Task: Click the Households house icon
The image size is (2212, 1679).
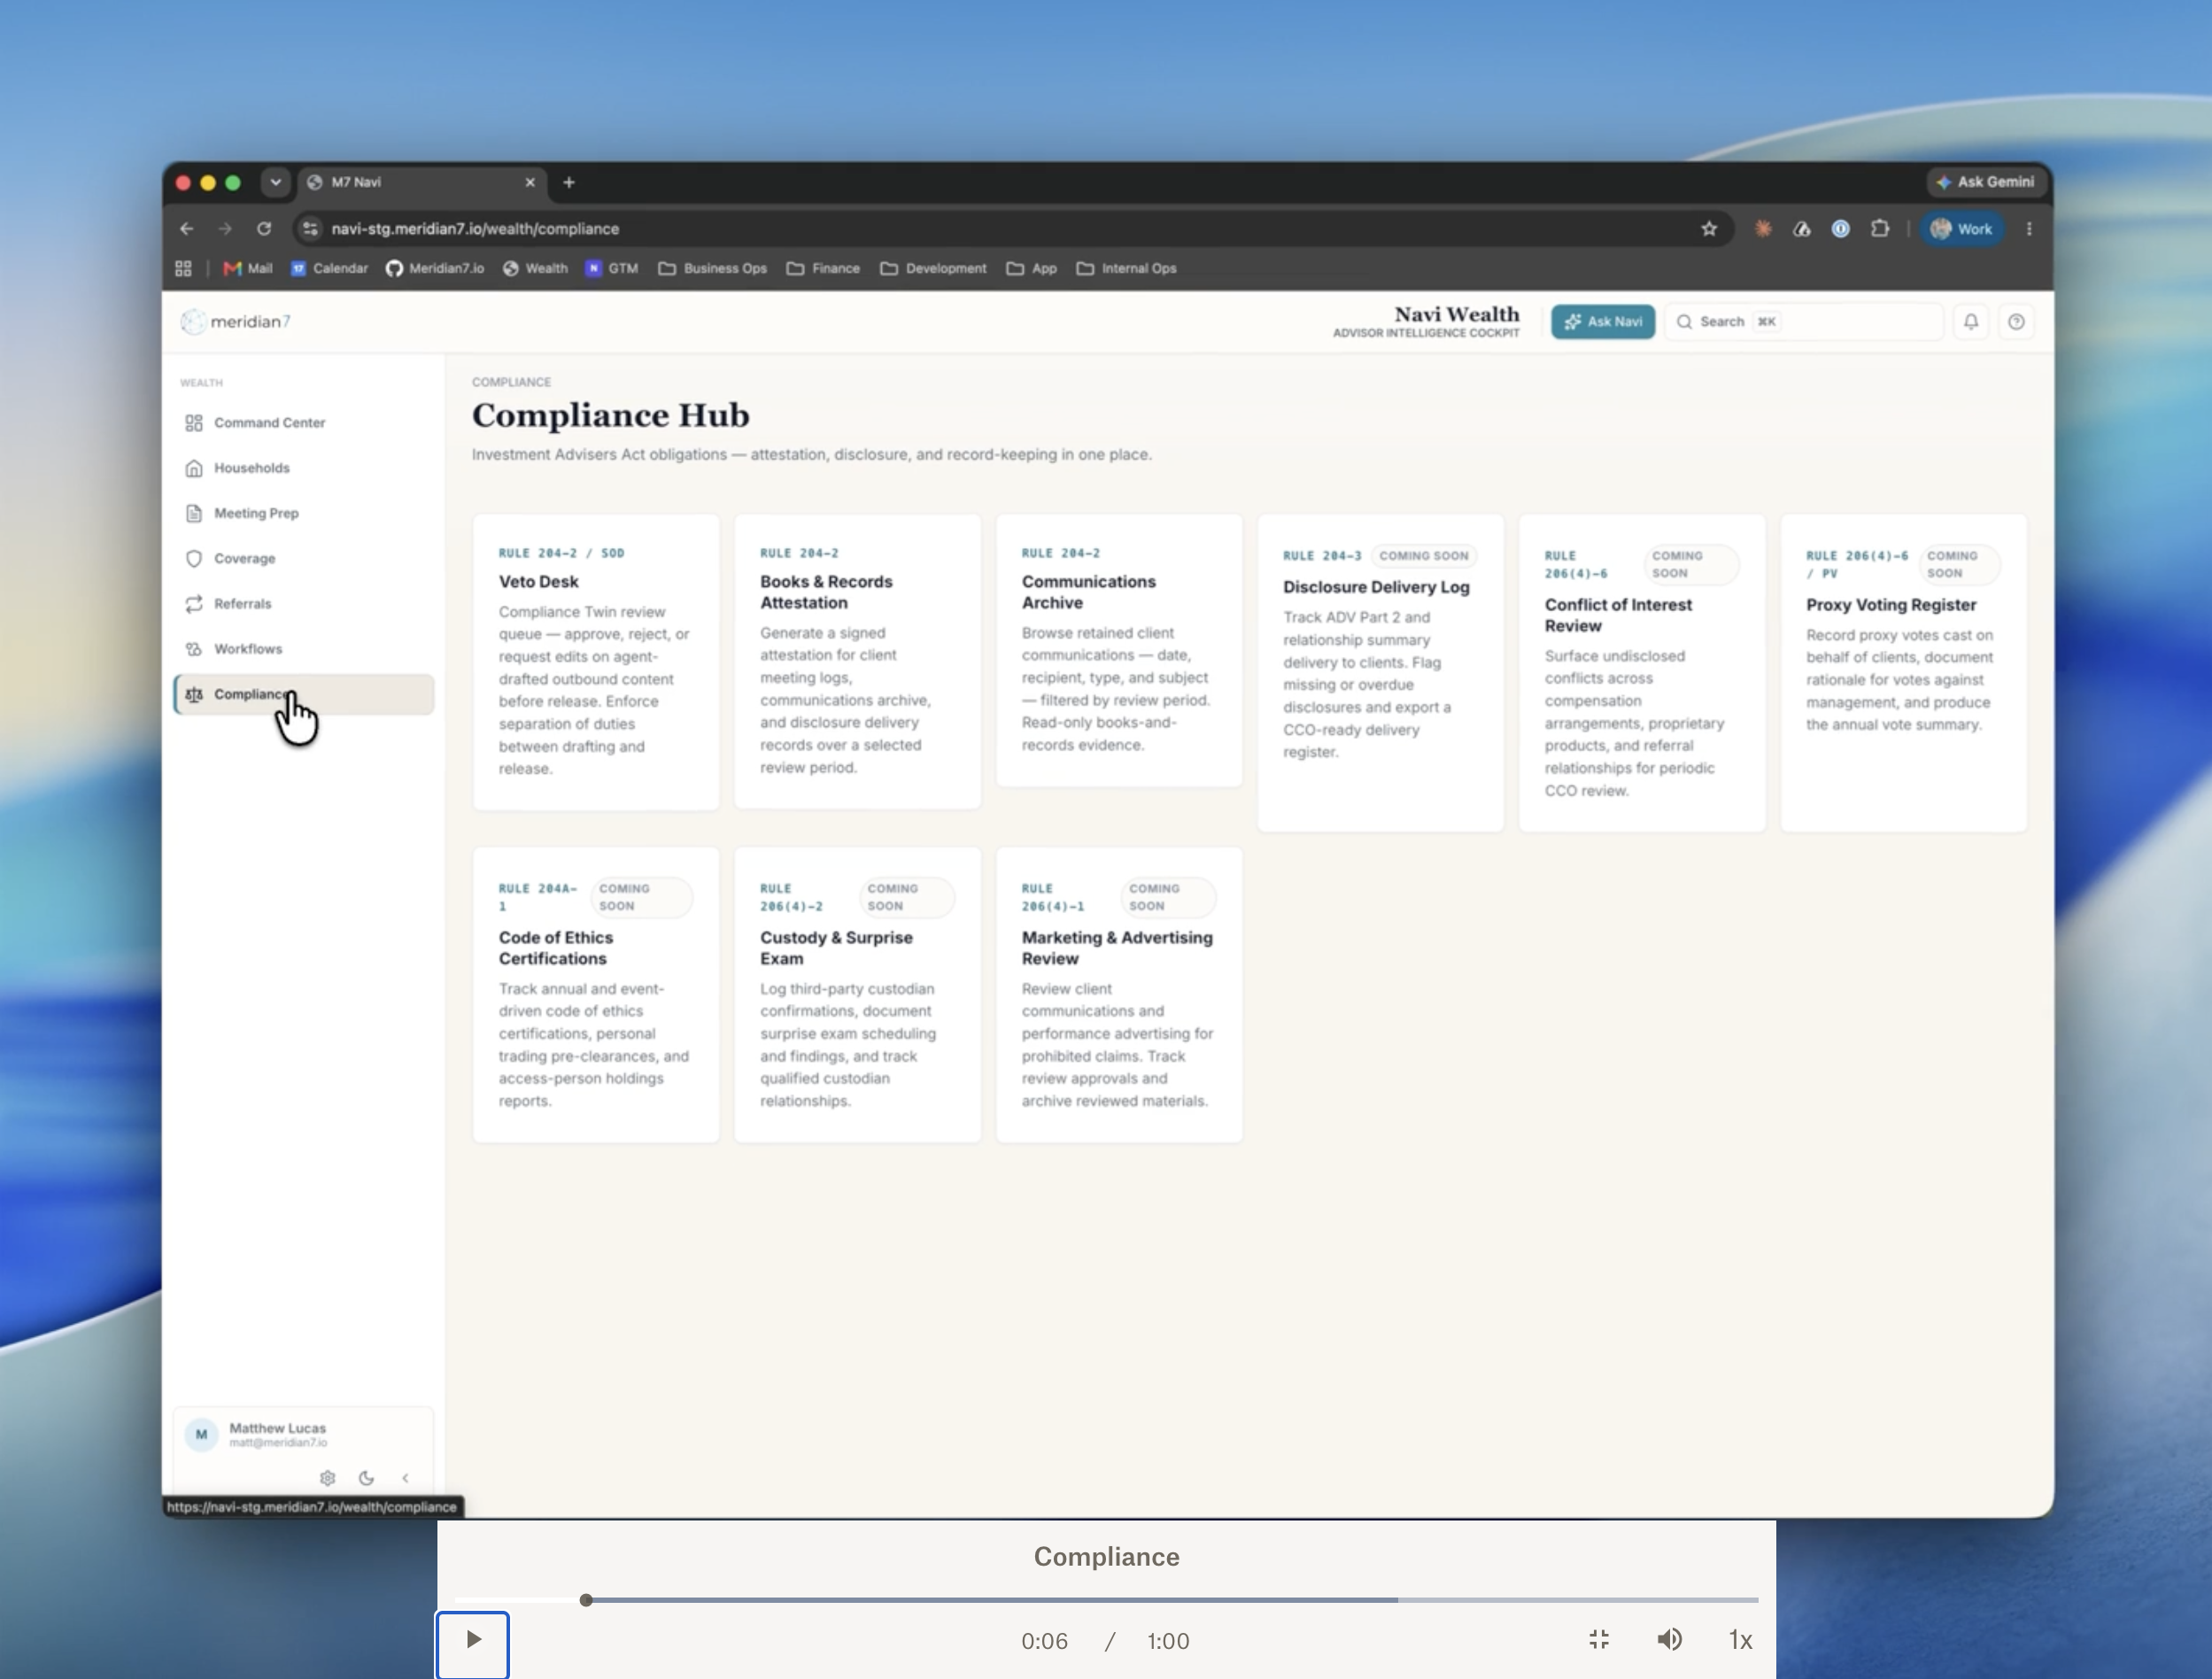Action: (x=194, y=468)
